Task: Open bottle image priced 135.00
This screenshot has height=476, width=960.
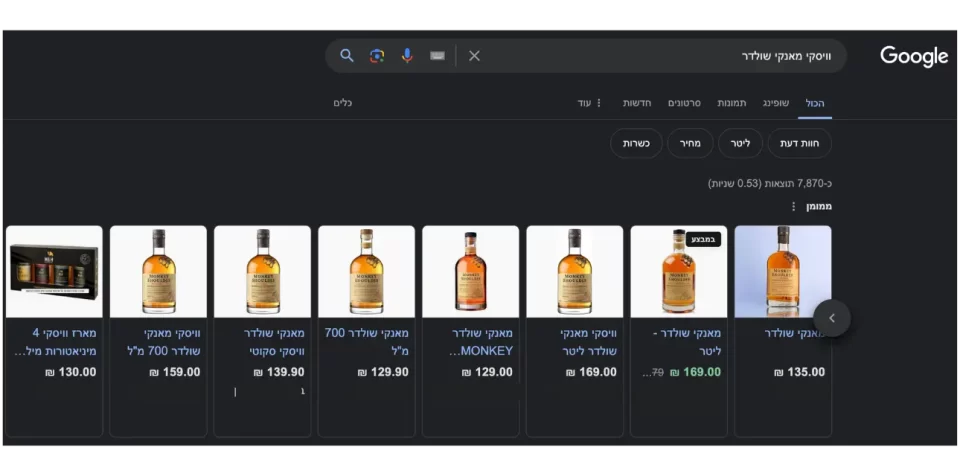Action: pyautogui.click(x=783, y=271)
